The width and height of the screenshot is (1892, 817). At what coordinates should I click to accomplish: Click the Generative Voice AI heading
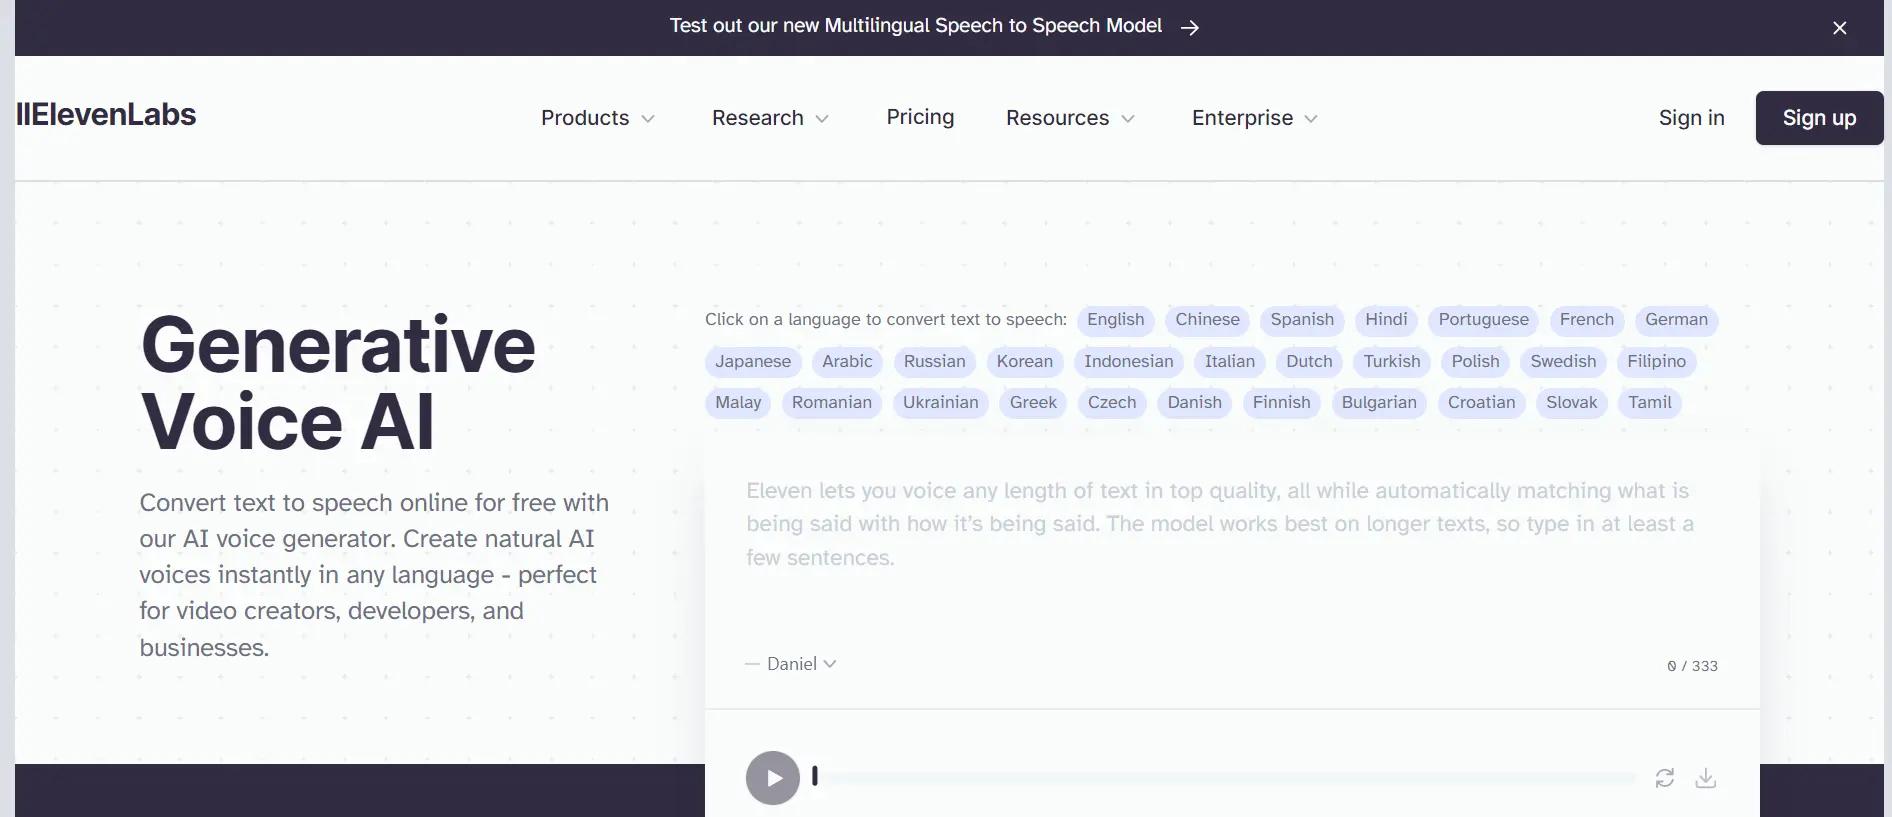[x=338, y=383]
